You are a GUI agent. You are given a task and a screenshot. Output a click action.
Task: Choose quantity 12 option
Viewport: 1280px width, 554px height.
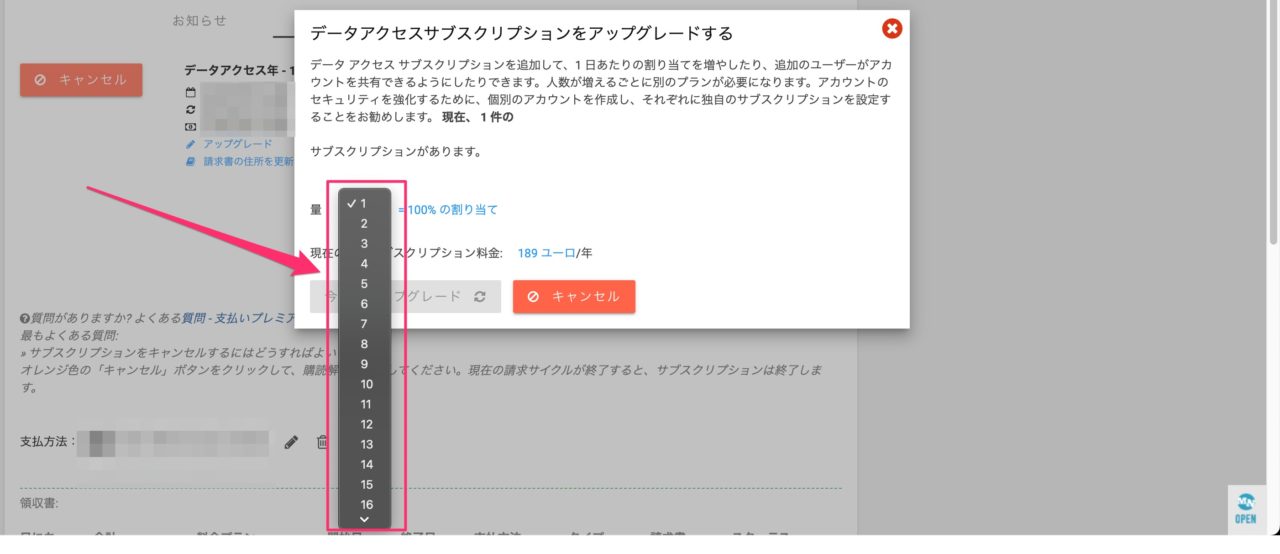coord(364,424)
